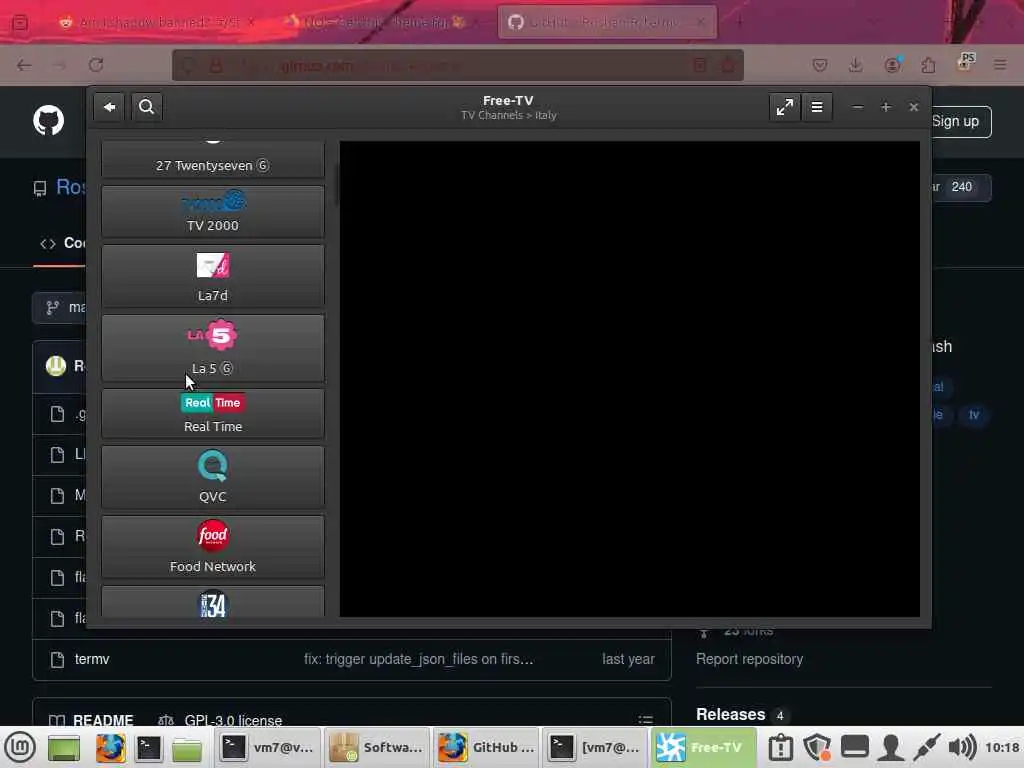
Task: Open the Free-TV hamburger menu
Action: tap(817, 107)
